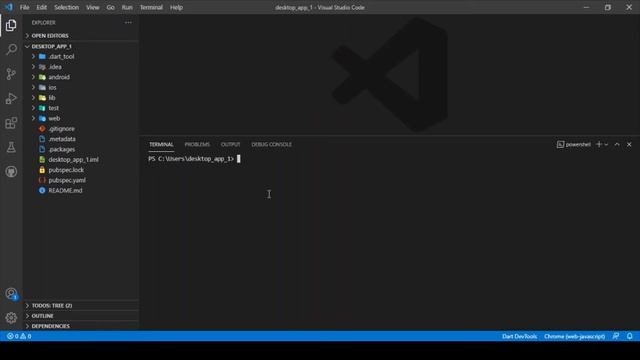Focus the terminal prompt input line
Screen dimensions: 640x360
point(194,159)
